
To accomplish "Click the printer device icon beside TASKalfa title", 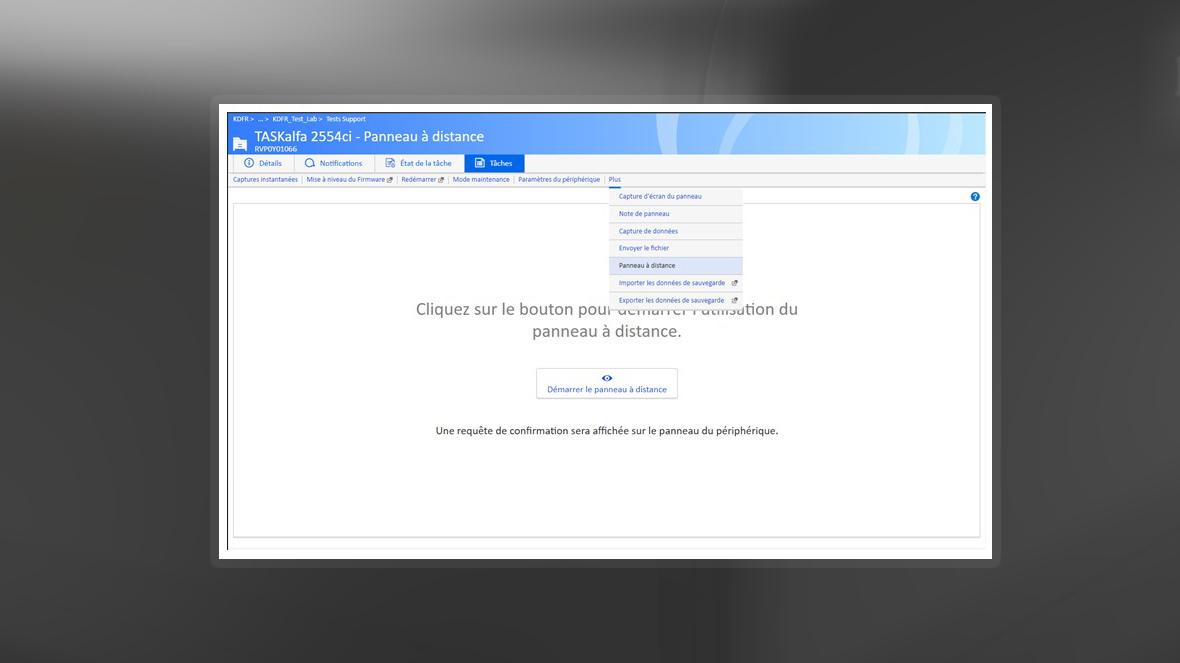I will tap(240, 143).
